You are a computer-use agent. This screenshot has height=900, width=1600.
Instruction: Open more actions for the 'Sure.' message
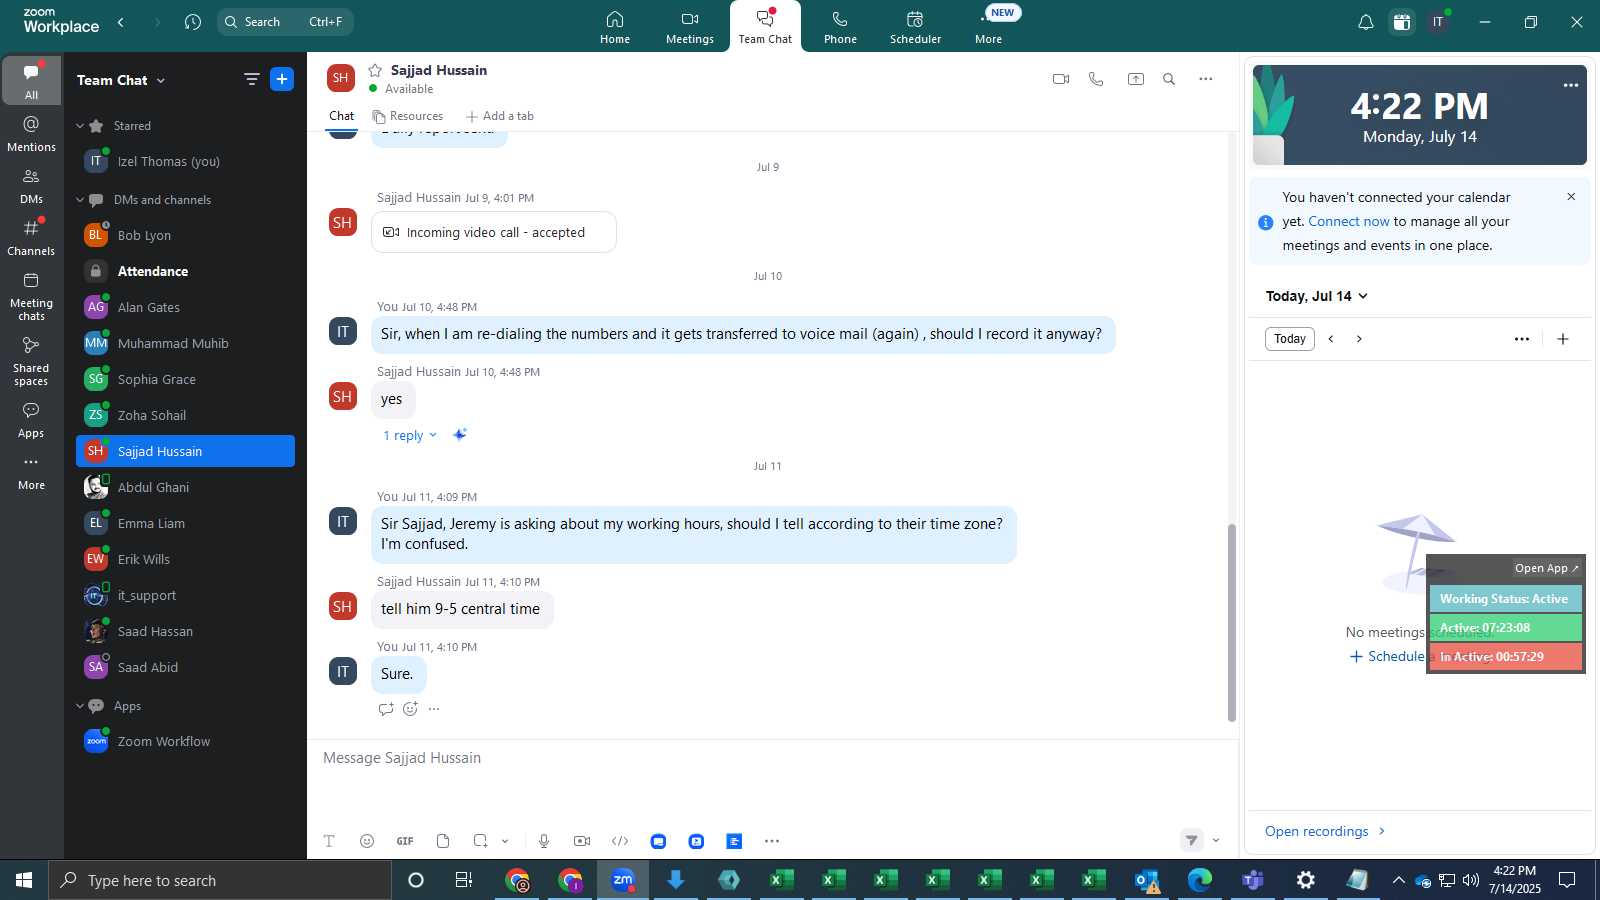434,709
